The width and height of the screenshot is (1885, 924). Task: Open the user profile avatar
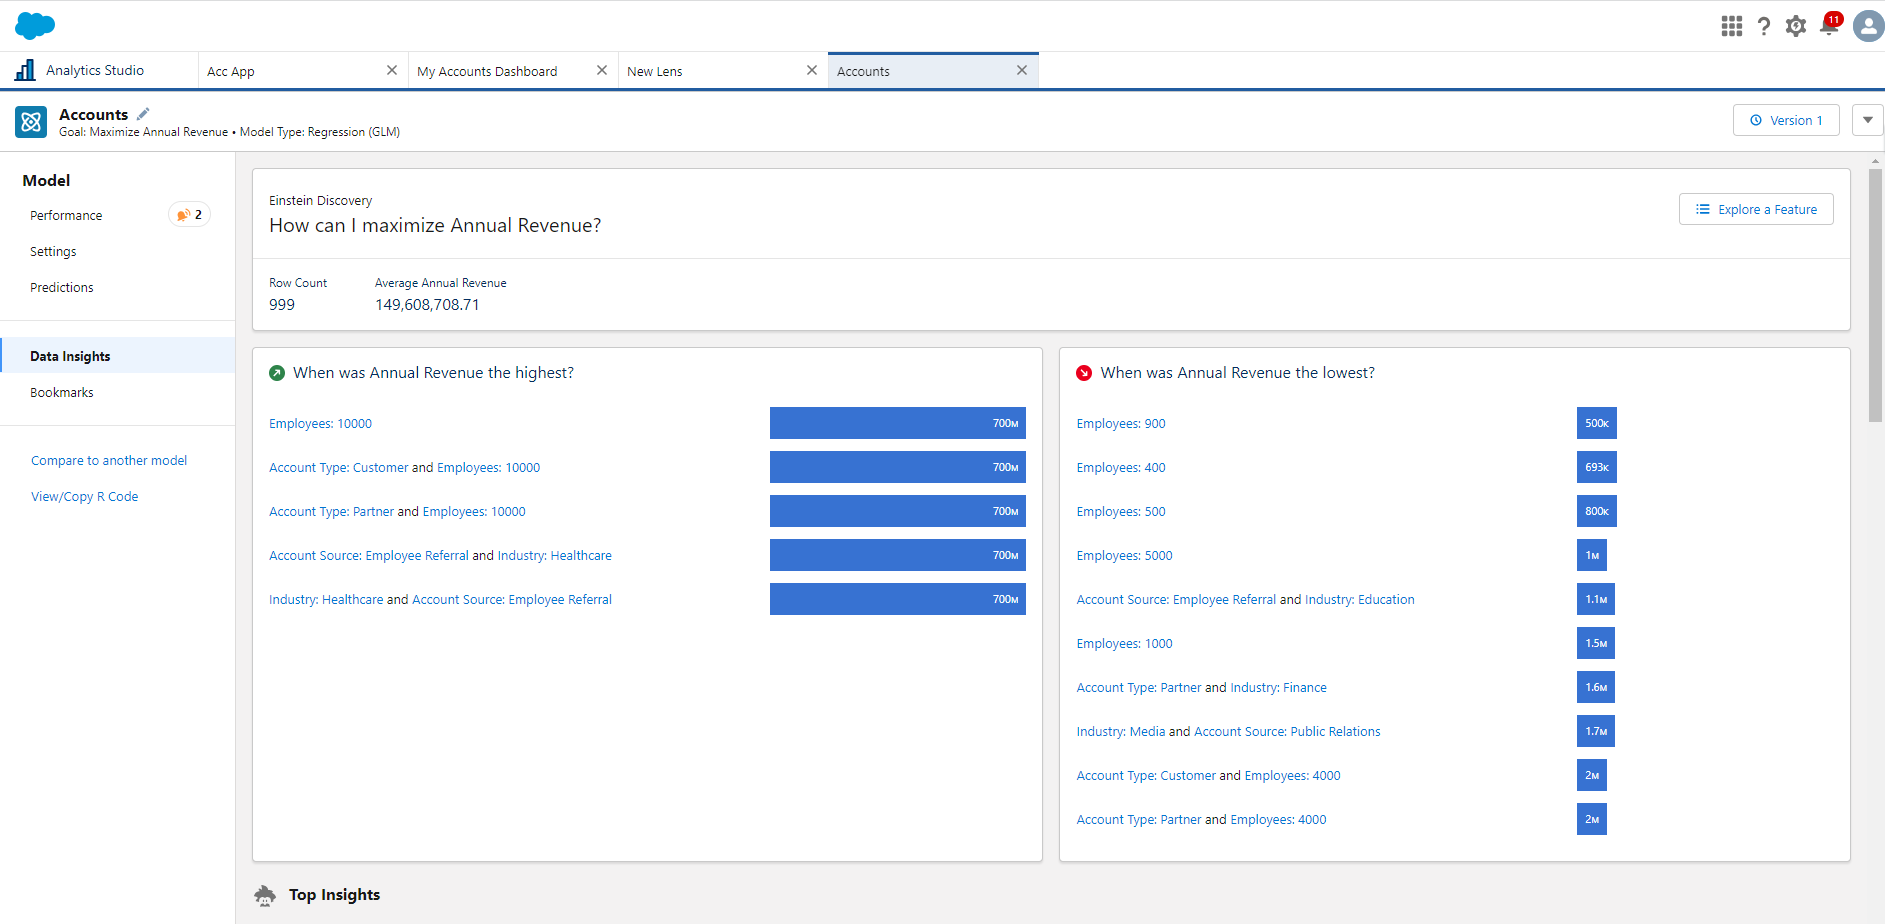point(1868,26)
